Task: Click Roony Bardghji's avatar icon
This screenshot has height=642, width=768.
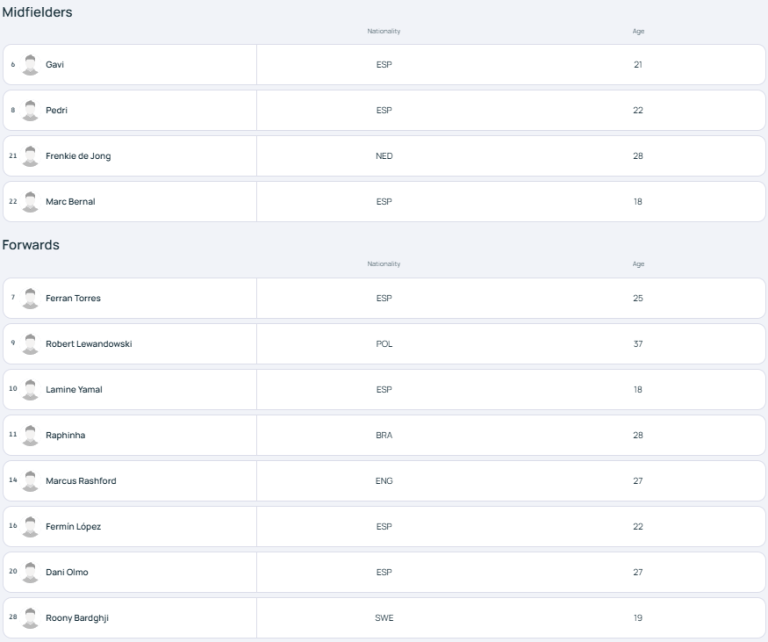Action: coord(30,617)
